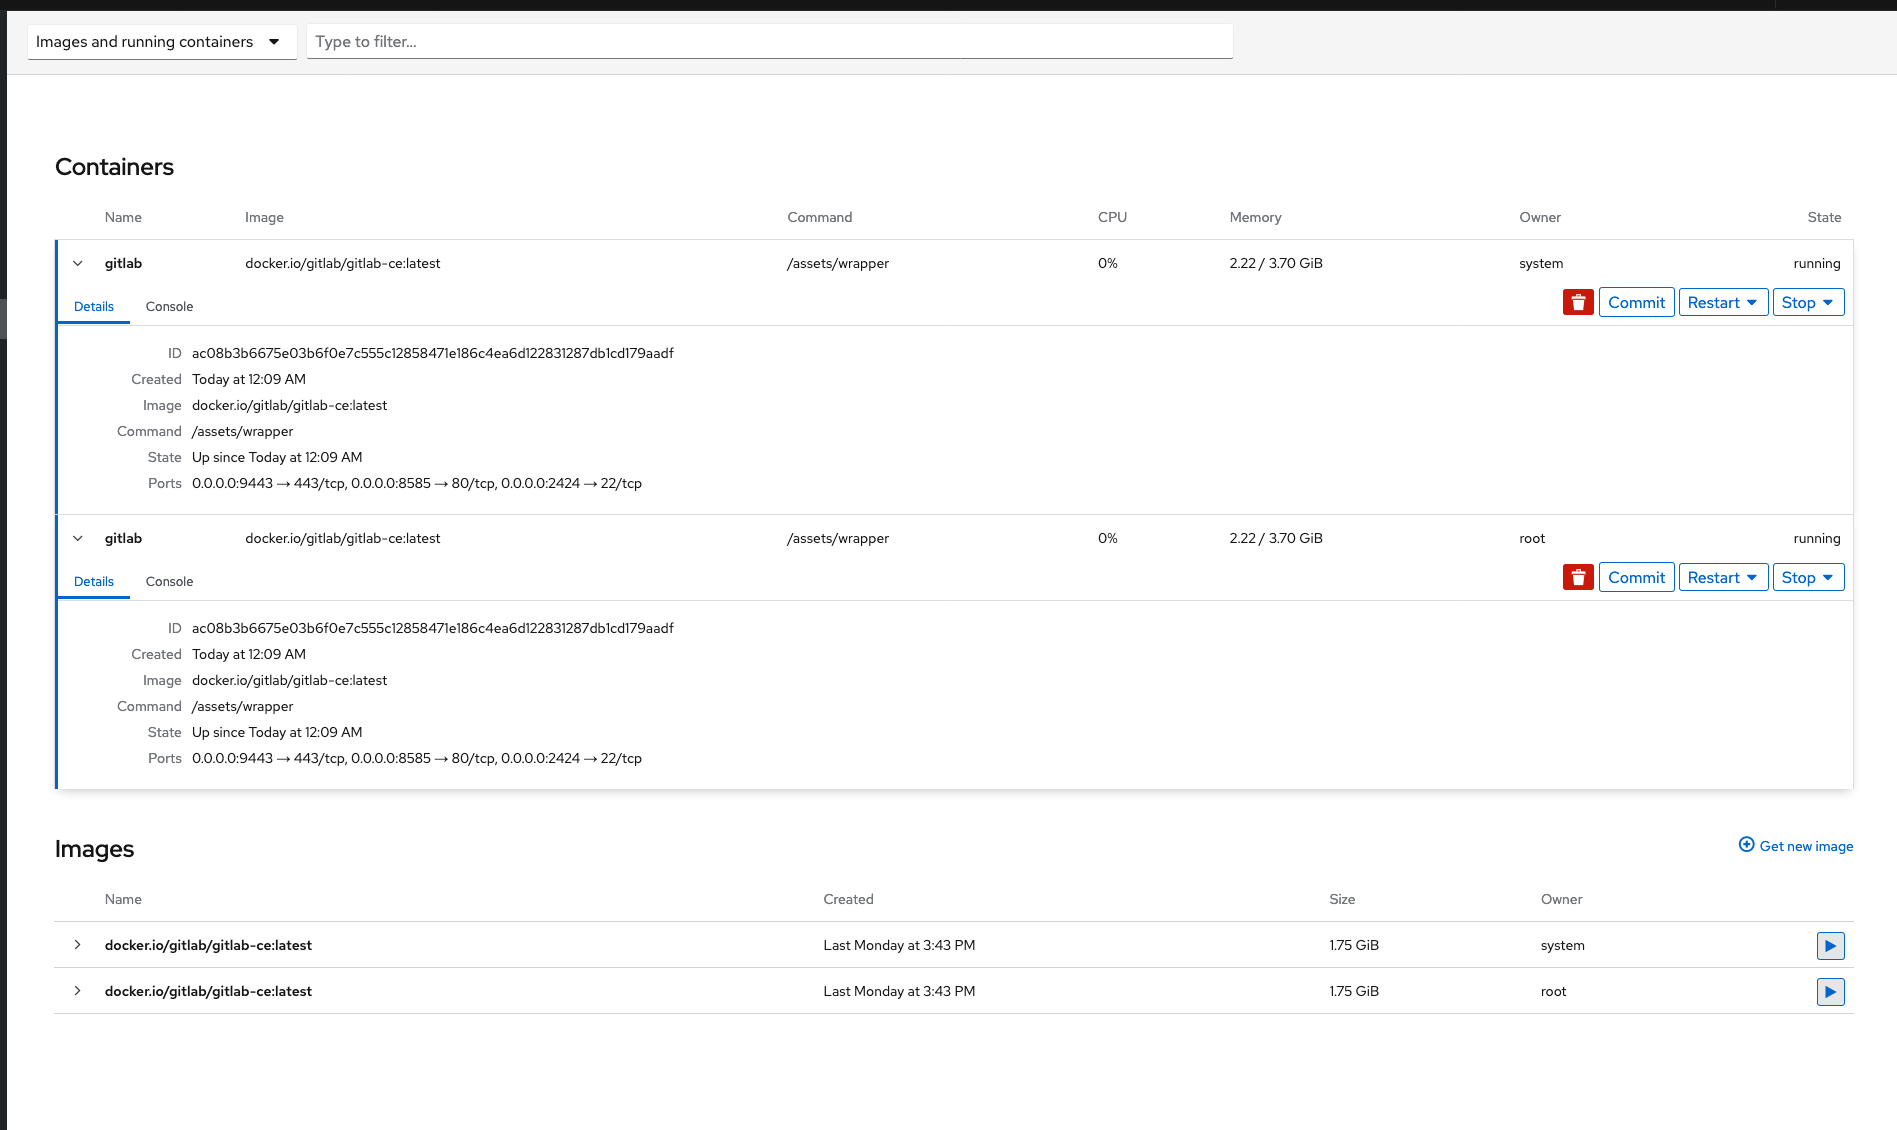
Task: Open the Restart options dropdown for root gitlab
Action: [1752, 577]
